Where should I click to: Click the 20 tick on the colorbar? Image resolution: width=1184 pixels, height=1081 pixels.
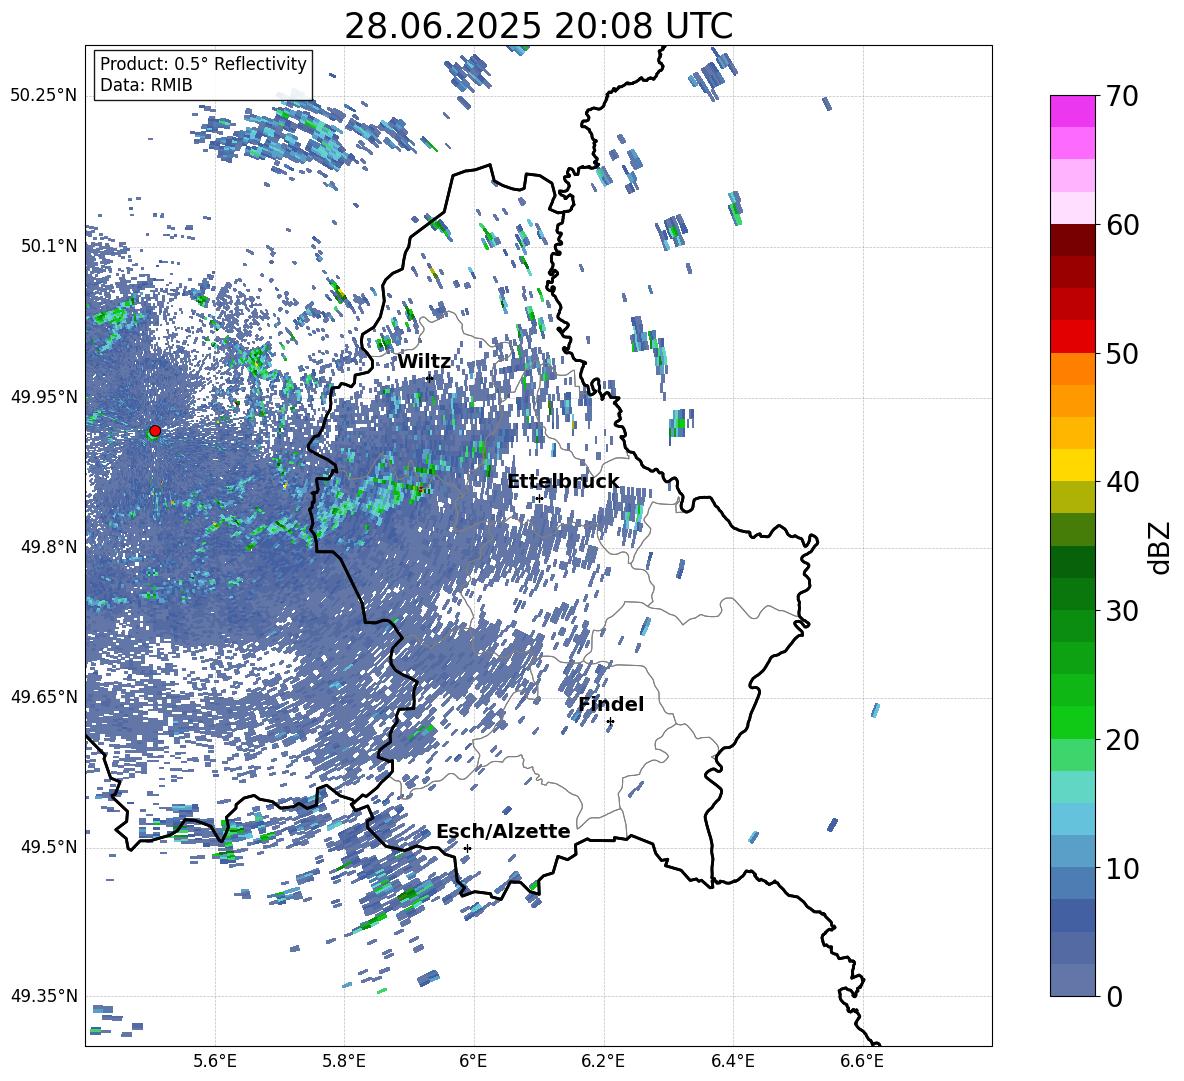pyautogui.click(x=1121, y=740)
